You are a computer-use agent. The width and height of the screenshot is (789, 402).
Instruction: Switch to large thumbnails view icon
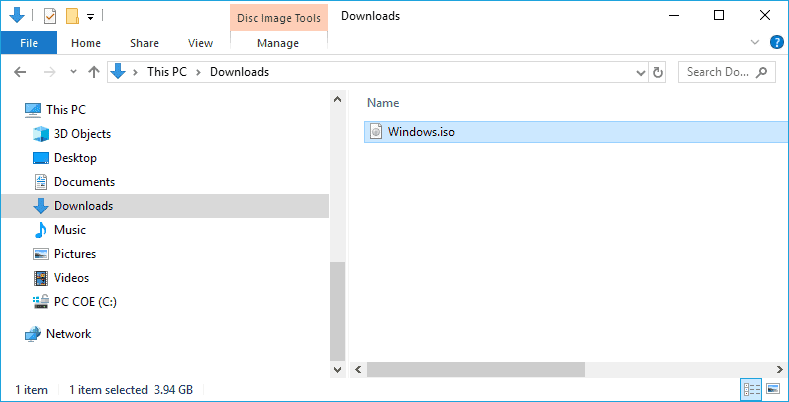(x=772, y=389)
